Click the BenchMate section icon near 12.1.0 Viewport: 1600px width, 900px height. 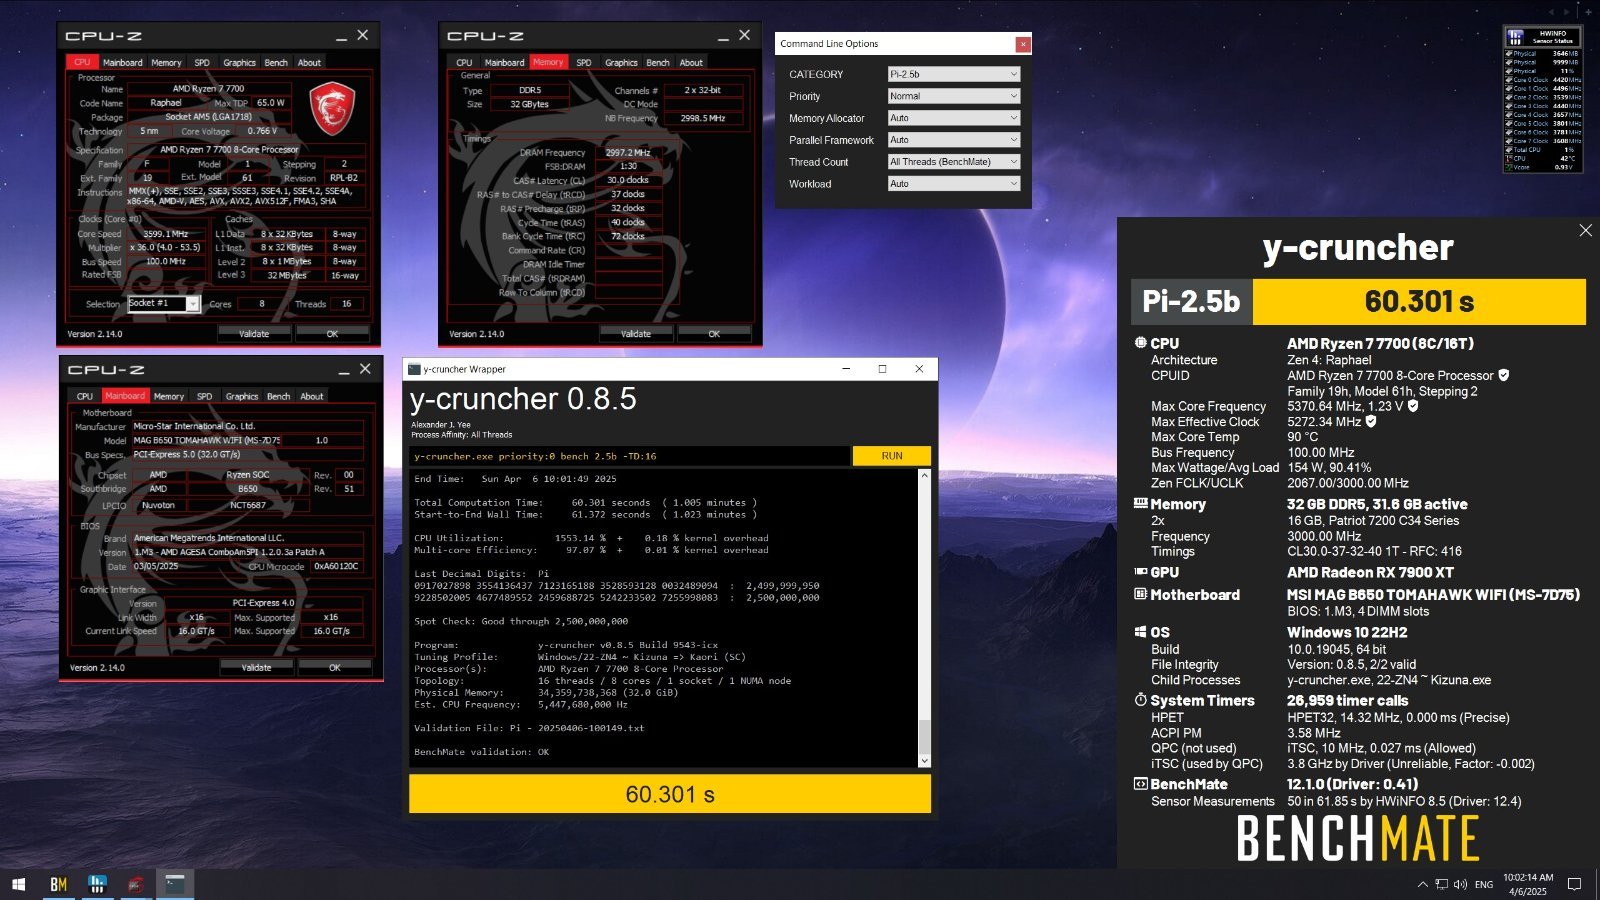[x=1140, y=784]
